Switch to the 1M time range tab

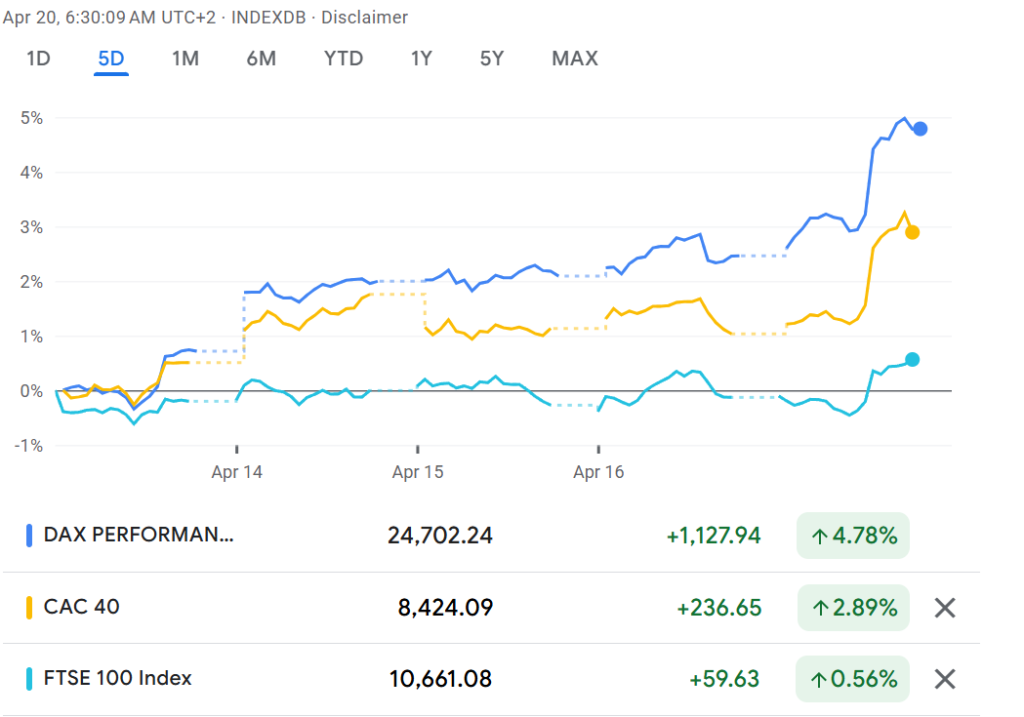click(185, 59)
